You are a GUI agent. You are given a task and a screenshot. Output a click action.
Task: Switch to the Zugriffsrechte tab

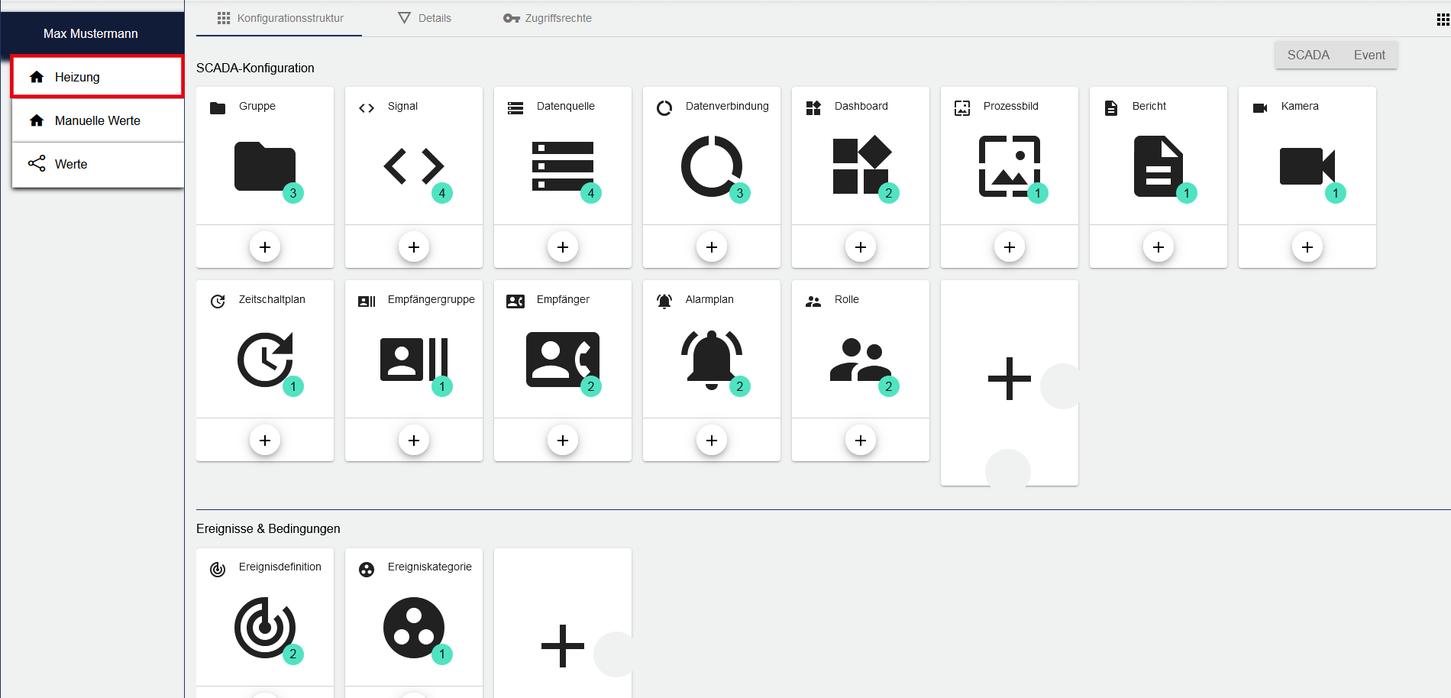pos(547,18)
